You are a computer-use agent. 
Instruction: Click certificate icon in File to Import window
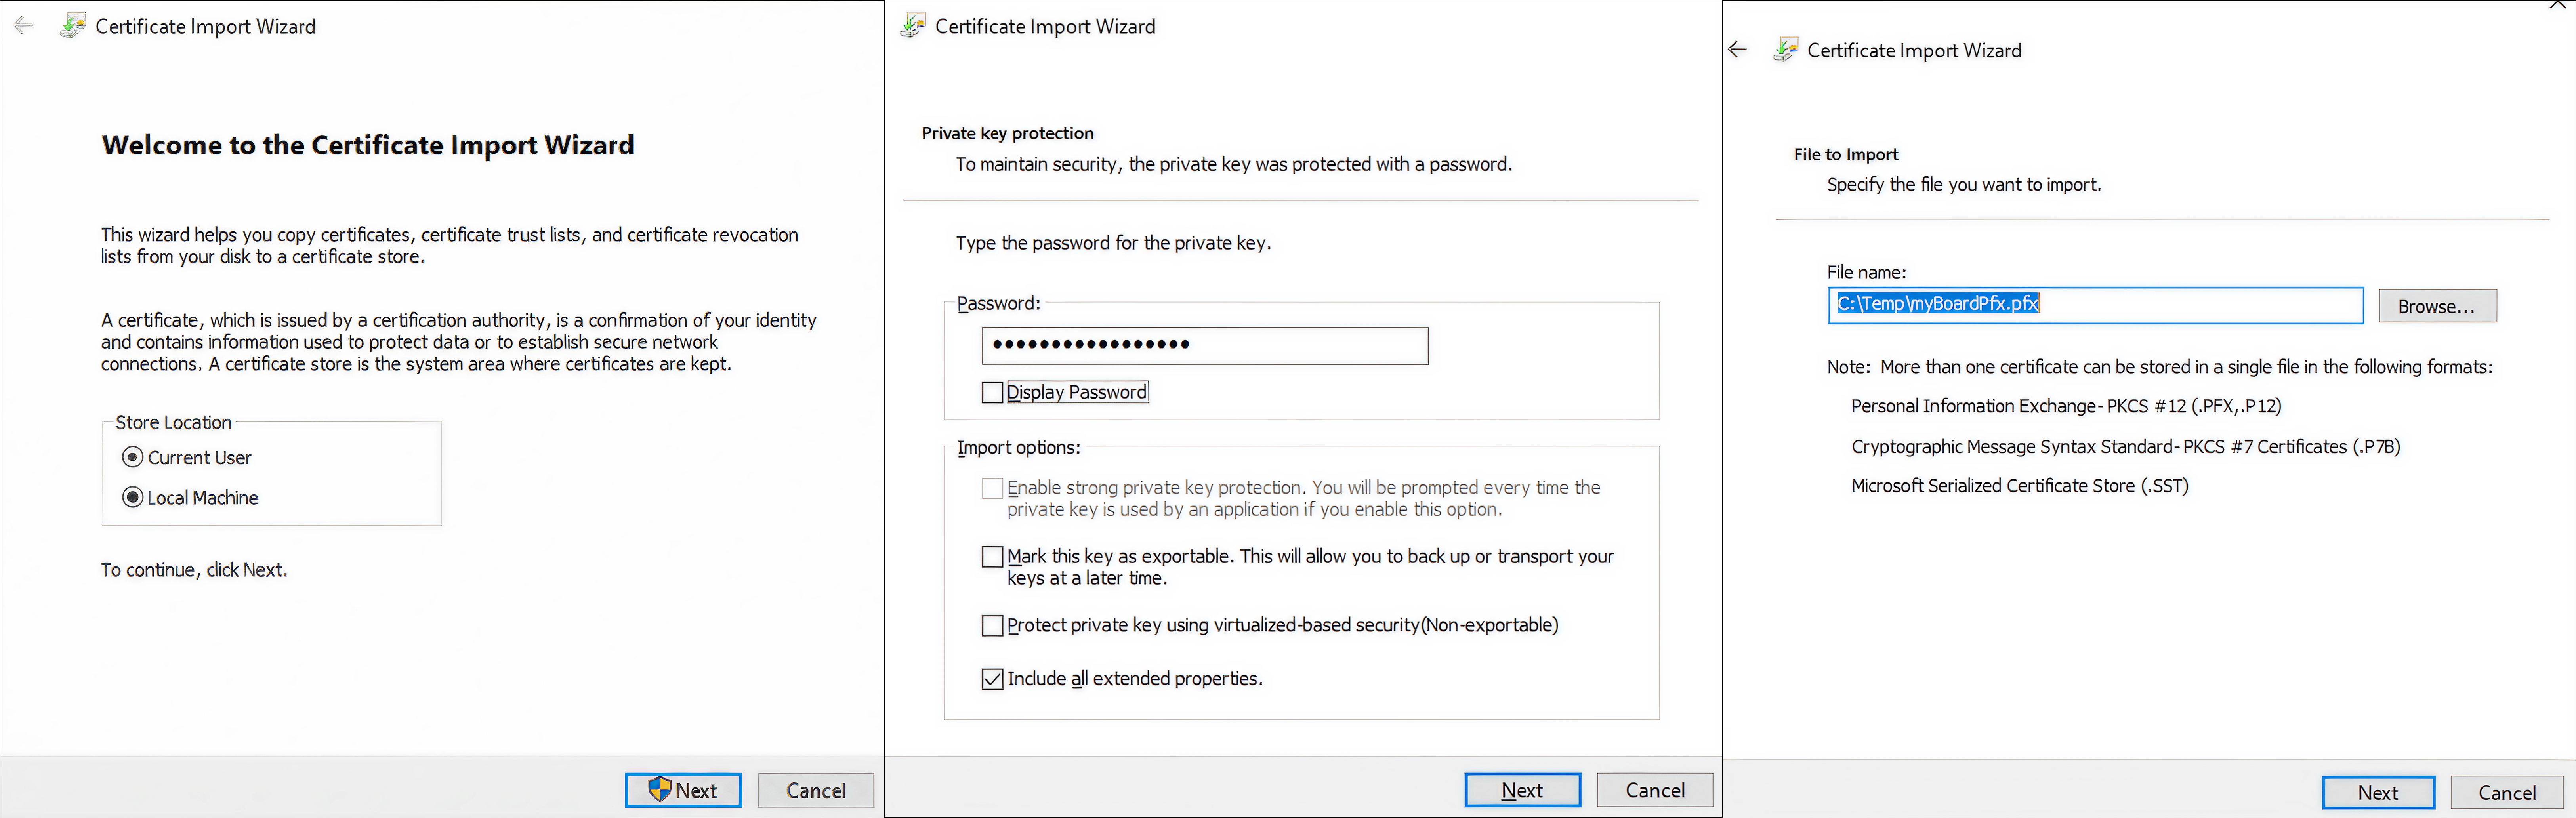[1786, 50]
